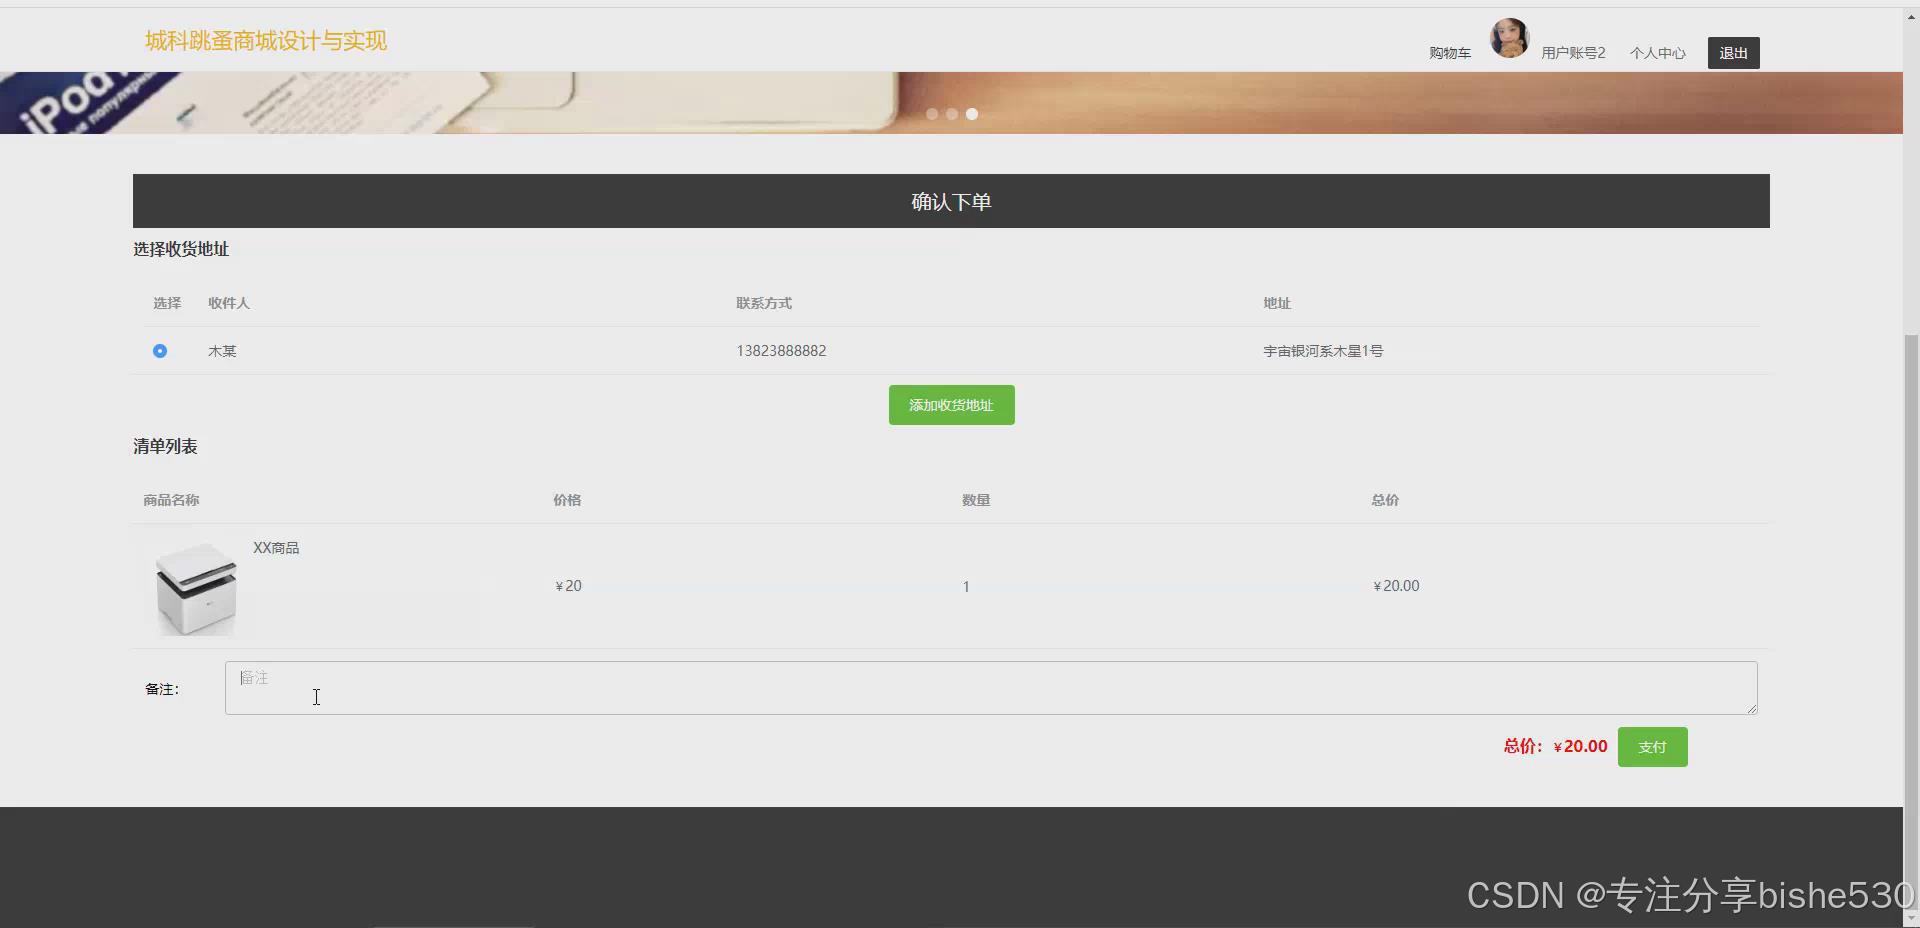Click the 清单列表 section heading
This screenshot has width=1920, height=928.
pyautogui.click(x=165, y=446)
